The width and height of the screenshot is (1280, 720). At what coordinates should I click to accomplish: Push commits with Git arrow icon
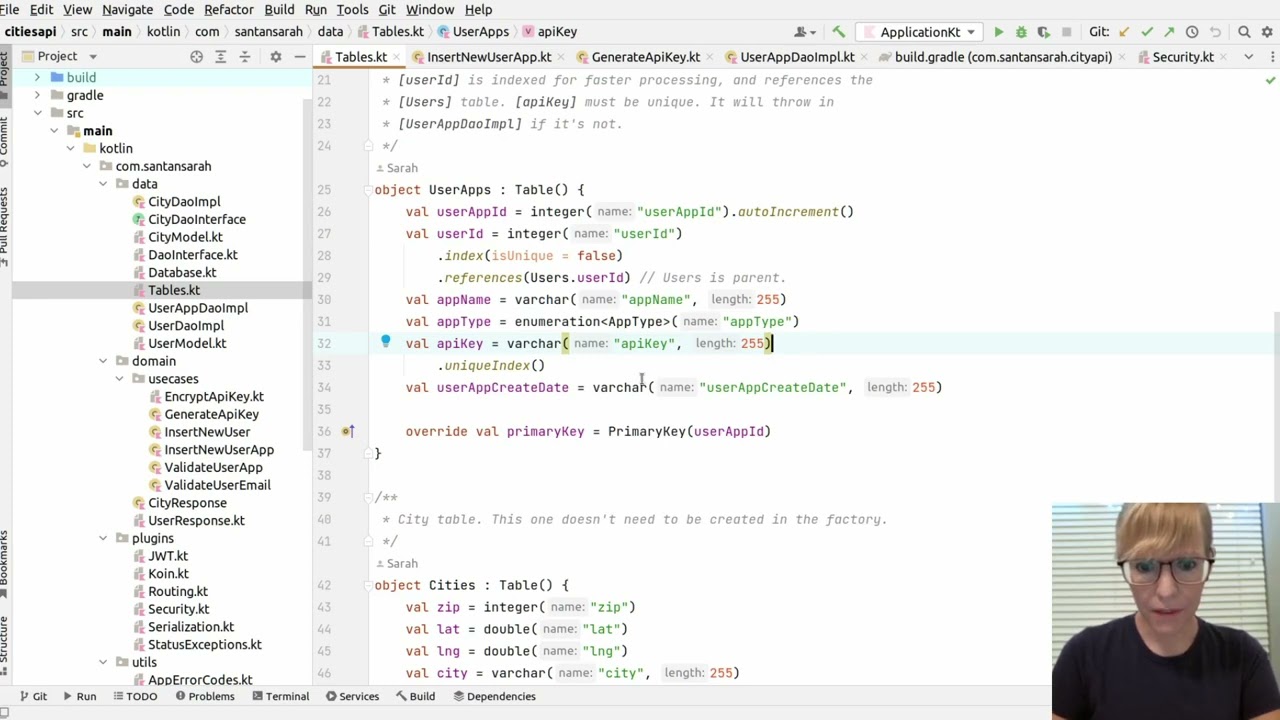[x=1169, y=32]
